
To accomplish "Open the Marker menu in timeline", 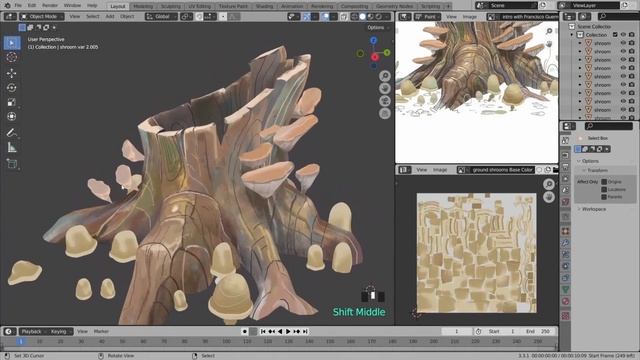I will [x=101, y=331].
